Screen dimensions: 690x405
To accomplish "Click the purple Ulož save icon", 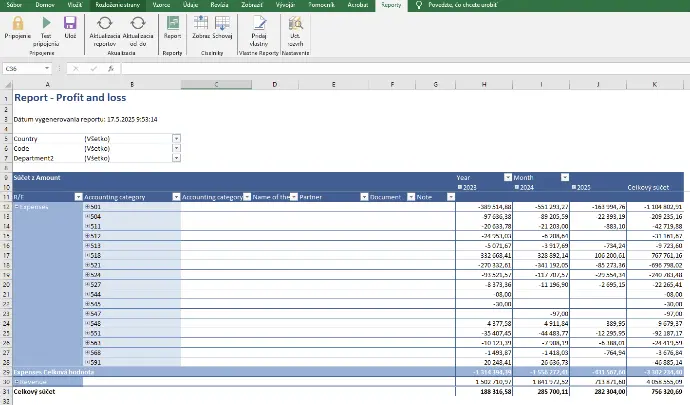I will [70, 23].
